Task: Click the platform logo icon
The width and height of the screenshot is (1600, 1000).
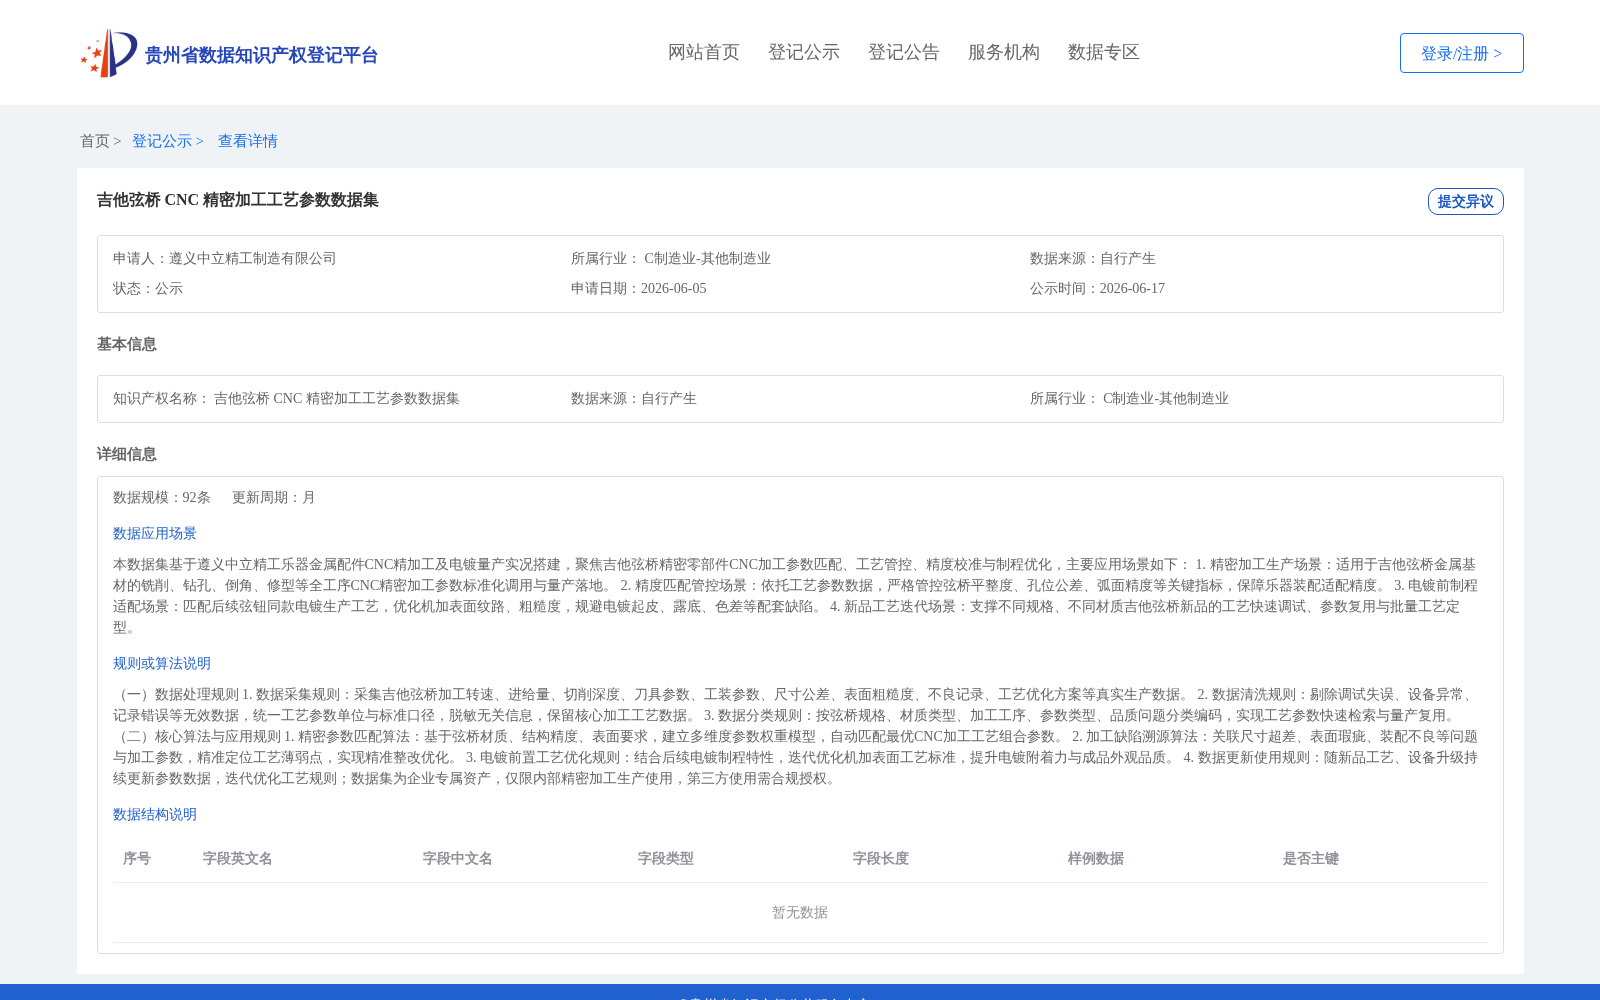Action: click(109, 53)
